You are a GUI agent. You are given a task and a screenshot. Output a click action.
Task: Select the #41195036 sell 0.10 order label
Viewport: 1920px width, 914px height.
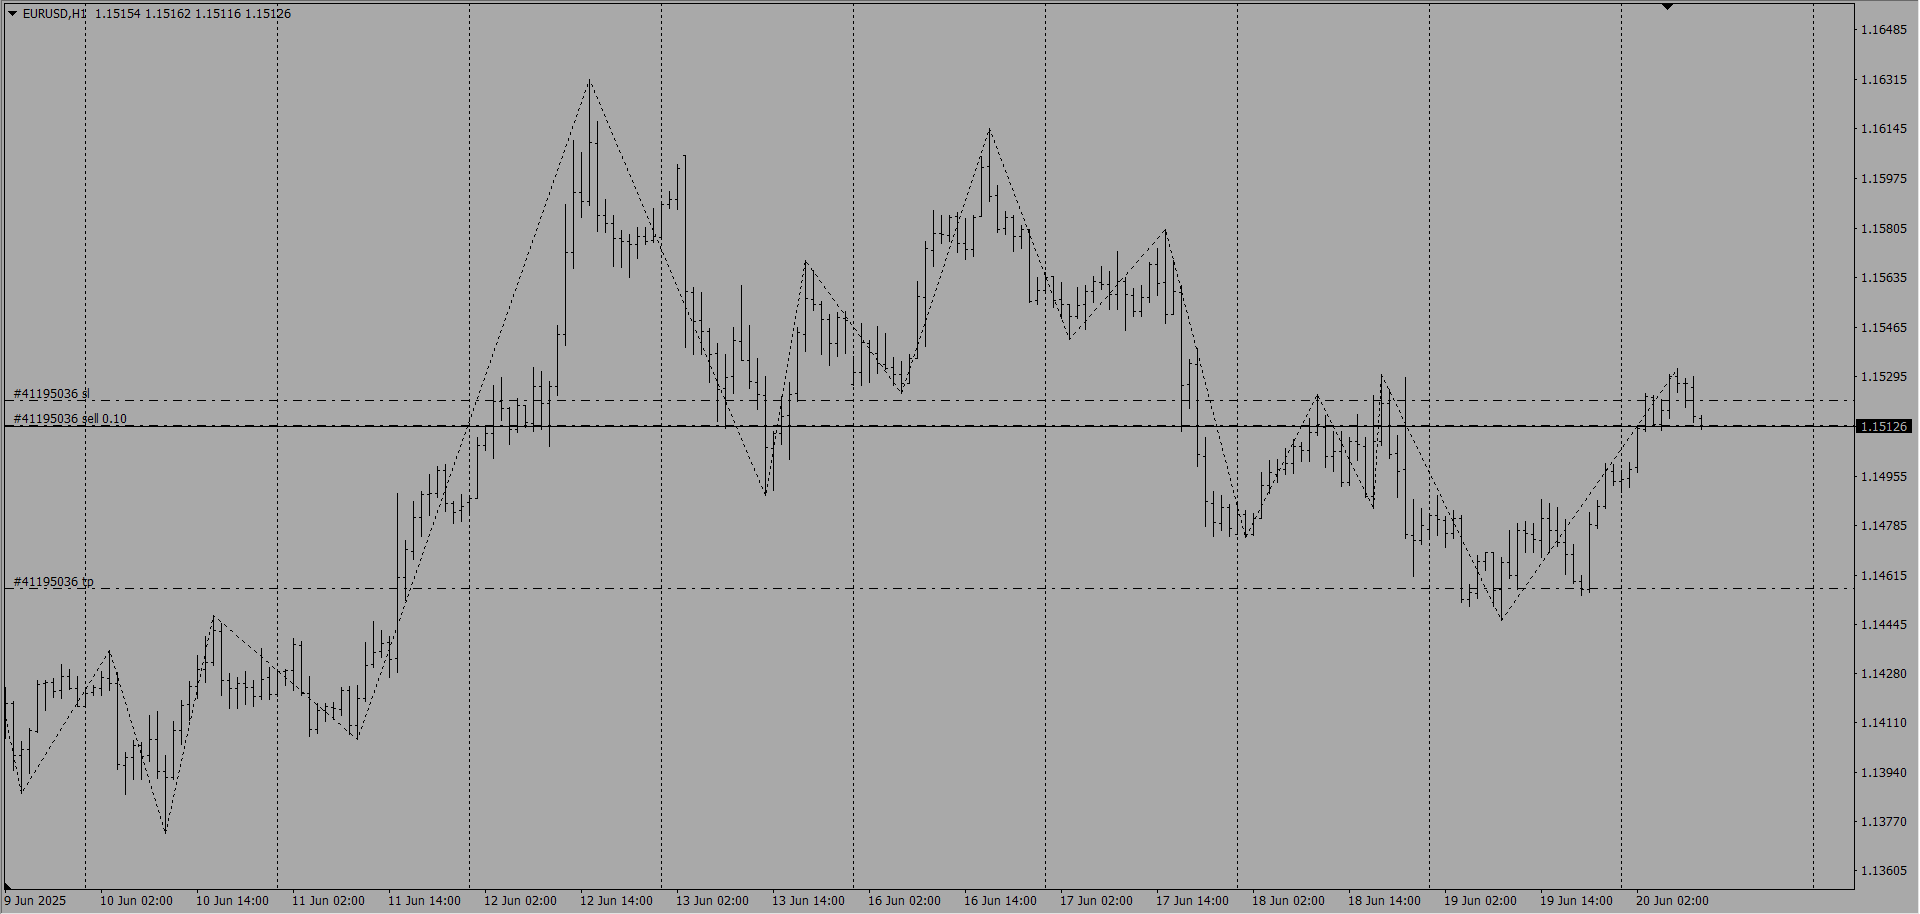[x=70, y=419]
